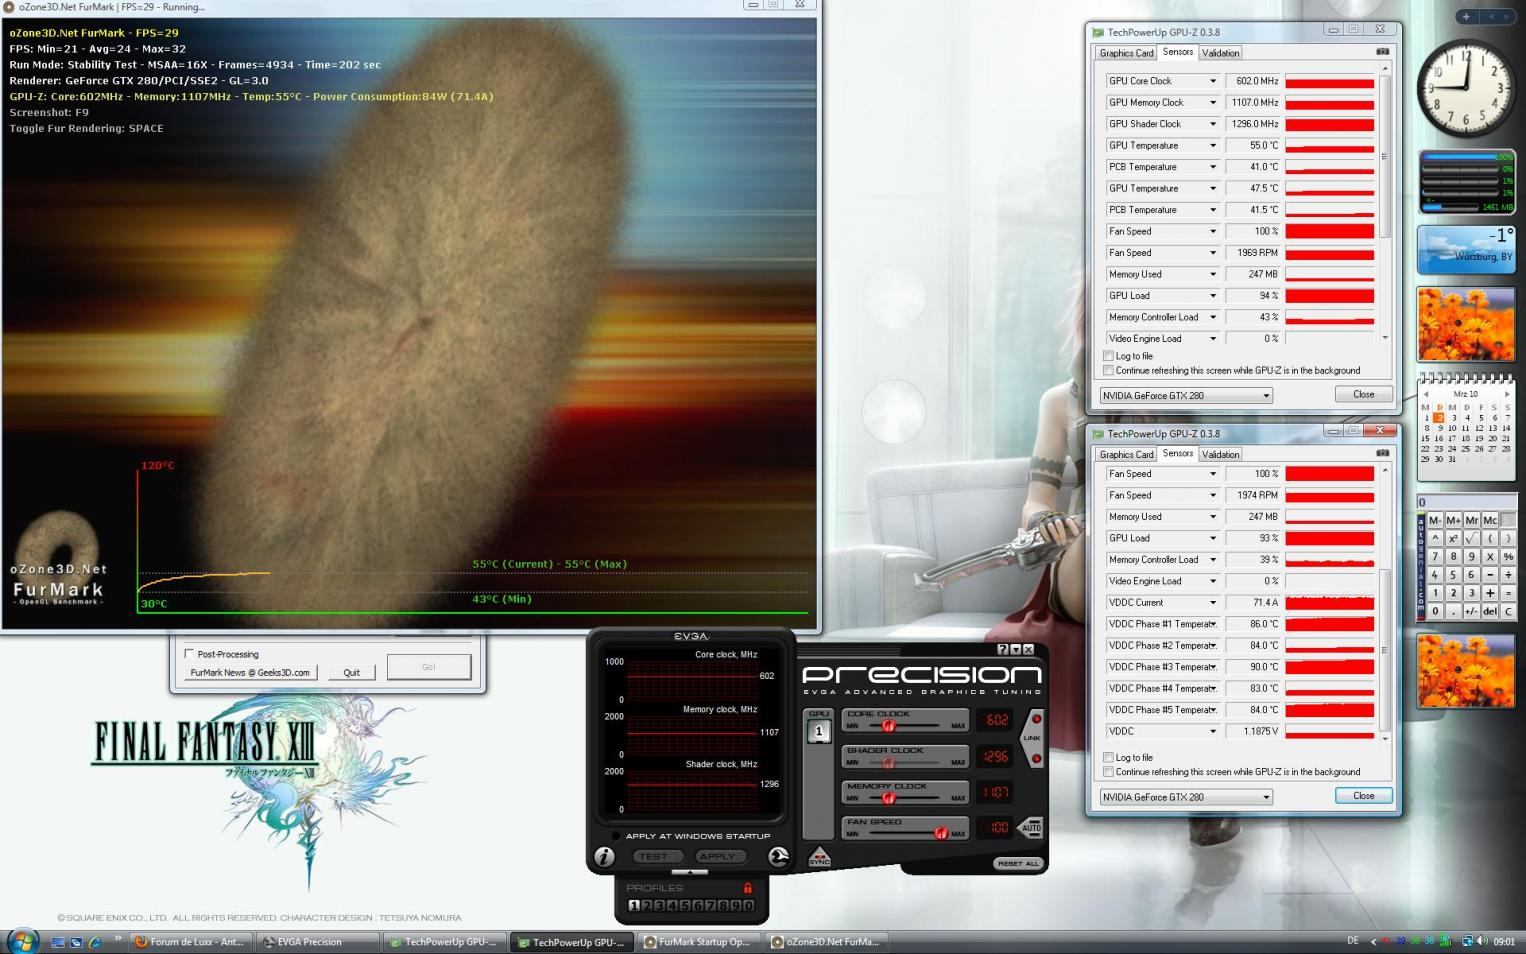Select profile slot 1 in Precision
This screenshot has height=954, width=1526.
pos(634,905)
